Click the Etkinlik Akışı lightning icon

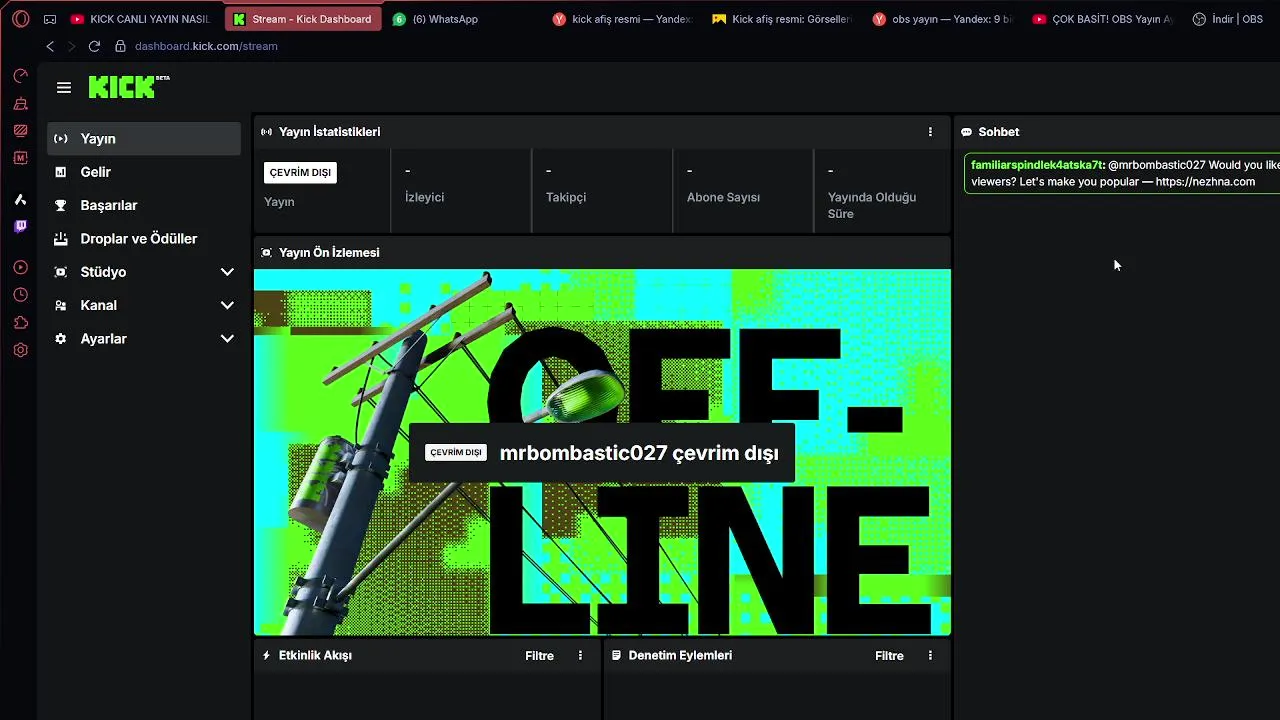pyautogui.click(x=266, y=656)
